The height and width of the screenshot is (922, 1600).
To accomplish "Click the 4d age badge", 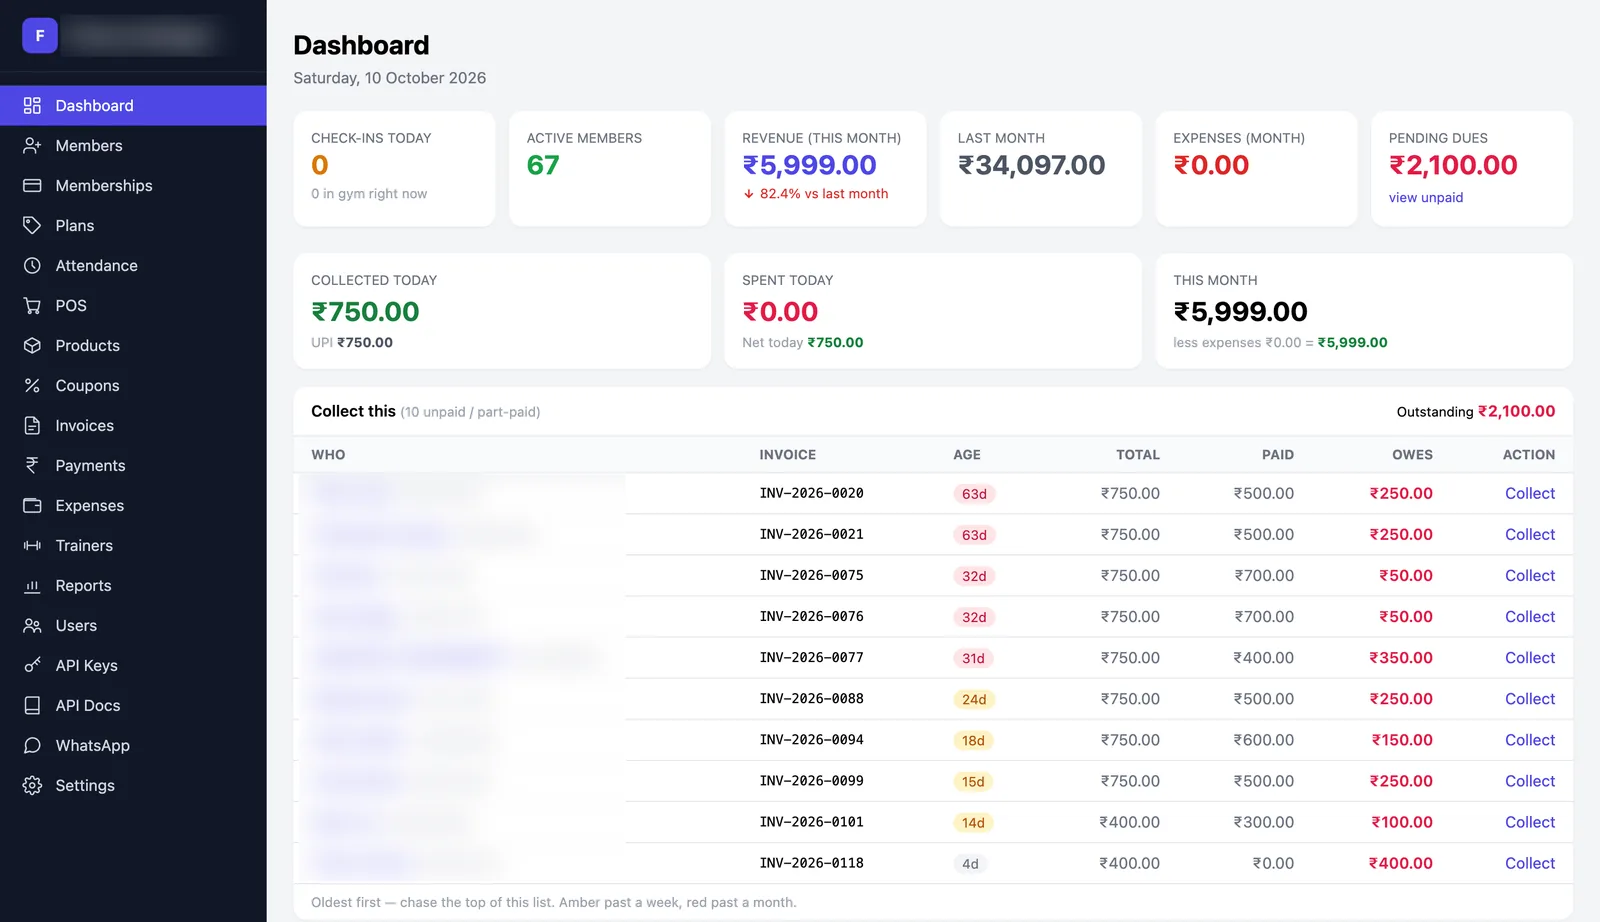I will (x=970, y=864).
